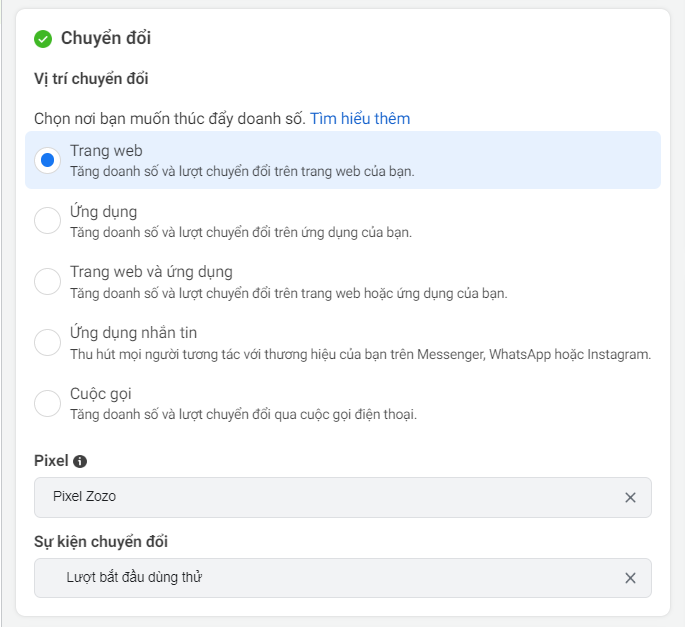Click the Ứng dụng nhắn tin description text
This screenshot has height=627, width=685.
click(x=360, y=354)
